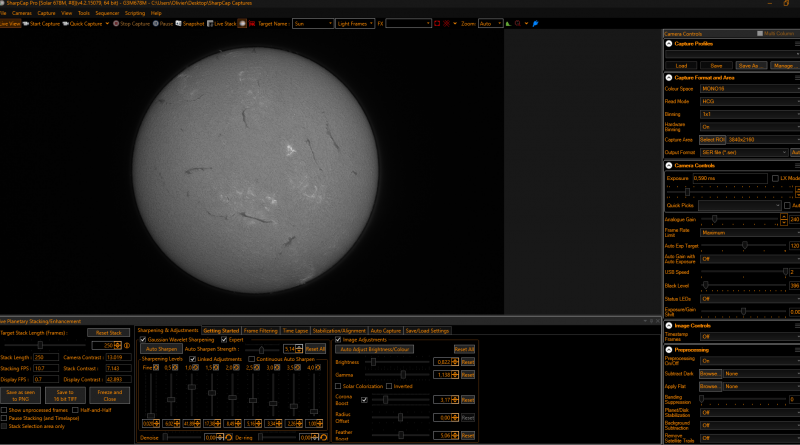Viewport: 800px width, 445px height.
Task: Click the info icon beside the stack length value
Action: point(127,345)
